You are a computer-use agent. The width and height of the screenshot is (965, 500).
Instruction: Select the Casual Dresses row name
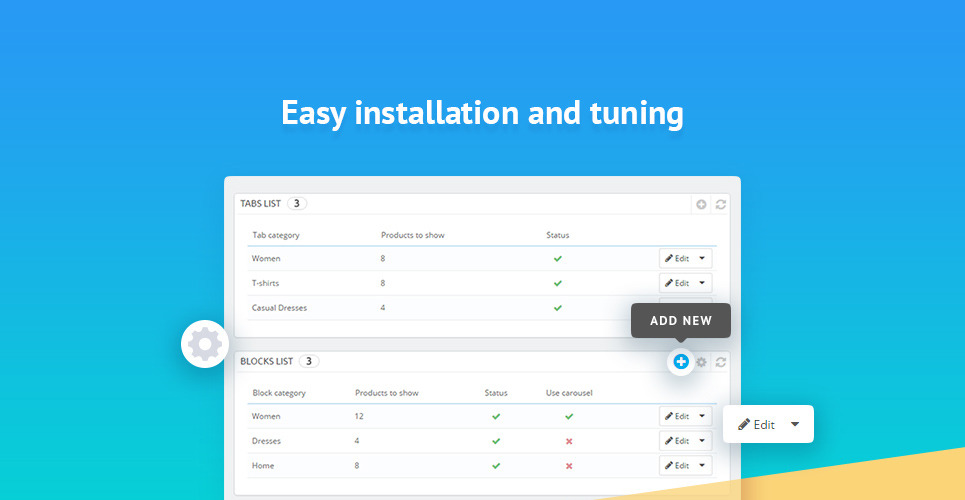click(x=280, y=308)
